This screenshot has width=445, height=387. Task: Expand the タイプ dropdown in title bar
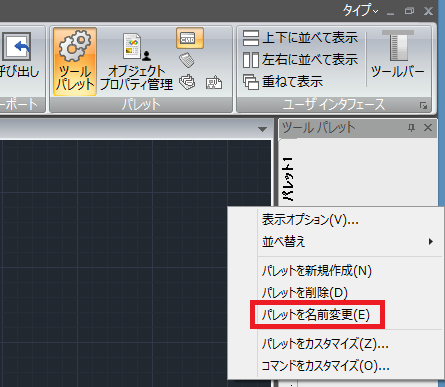[x=361, y=10]
